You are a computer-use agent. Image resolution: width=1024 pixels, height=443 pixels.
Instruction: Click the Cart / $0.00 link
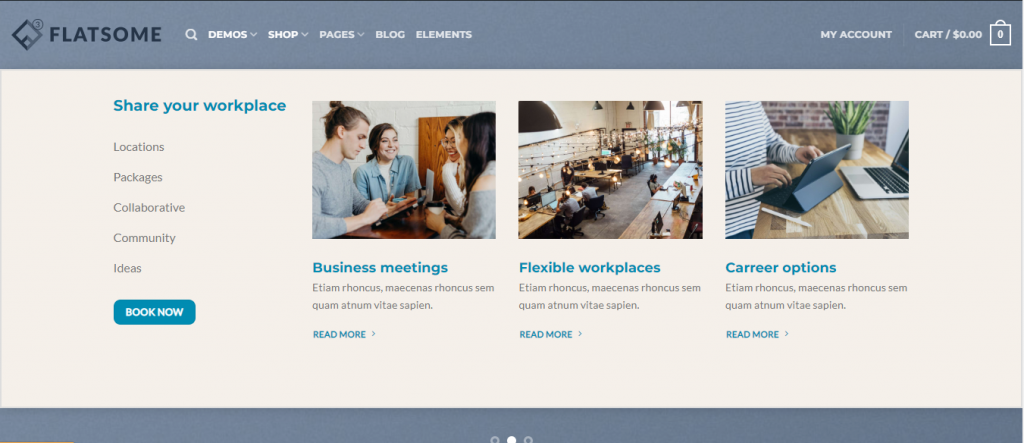948,35
